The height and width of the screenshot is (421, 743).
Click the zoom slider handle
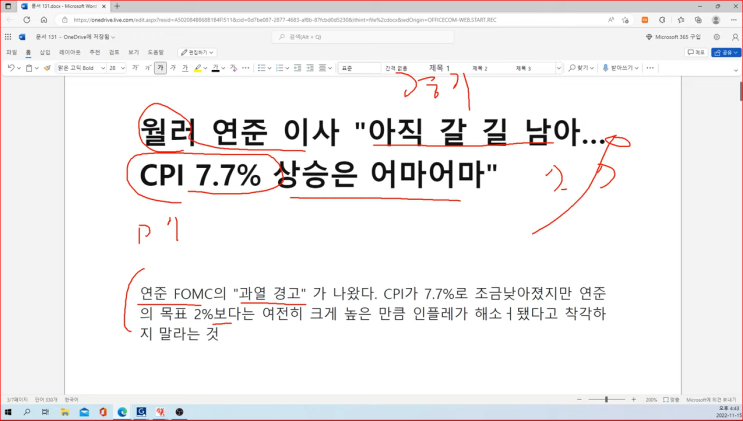(606, 400)
